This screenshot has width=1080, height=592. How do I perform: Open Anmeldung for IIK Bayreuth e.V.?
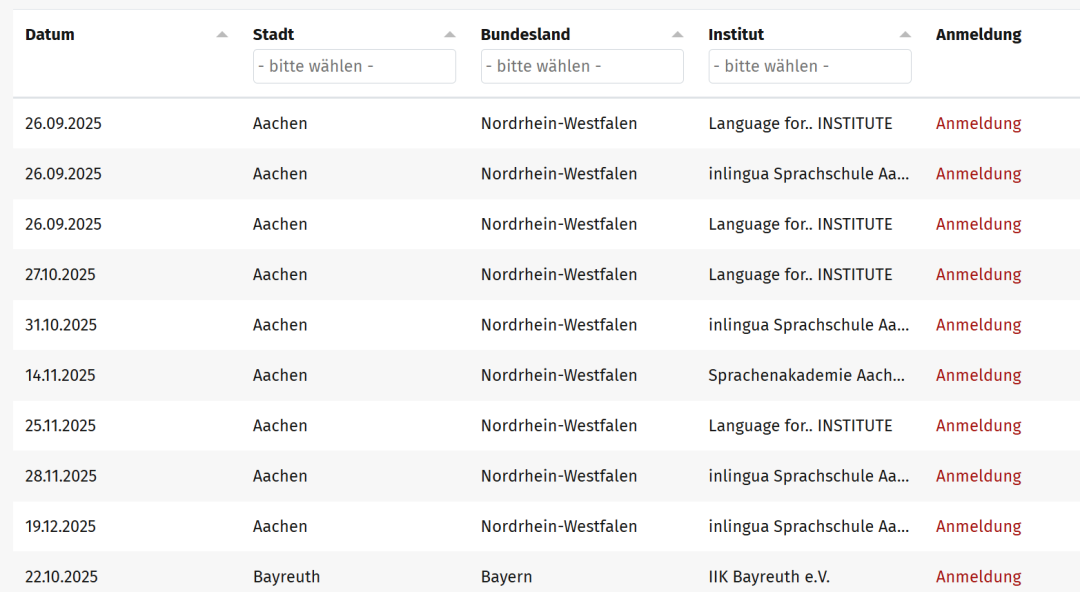click(x=978, y=577)
